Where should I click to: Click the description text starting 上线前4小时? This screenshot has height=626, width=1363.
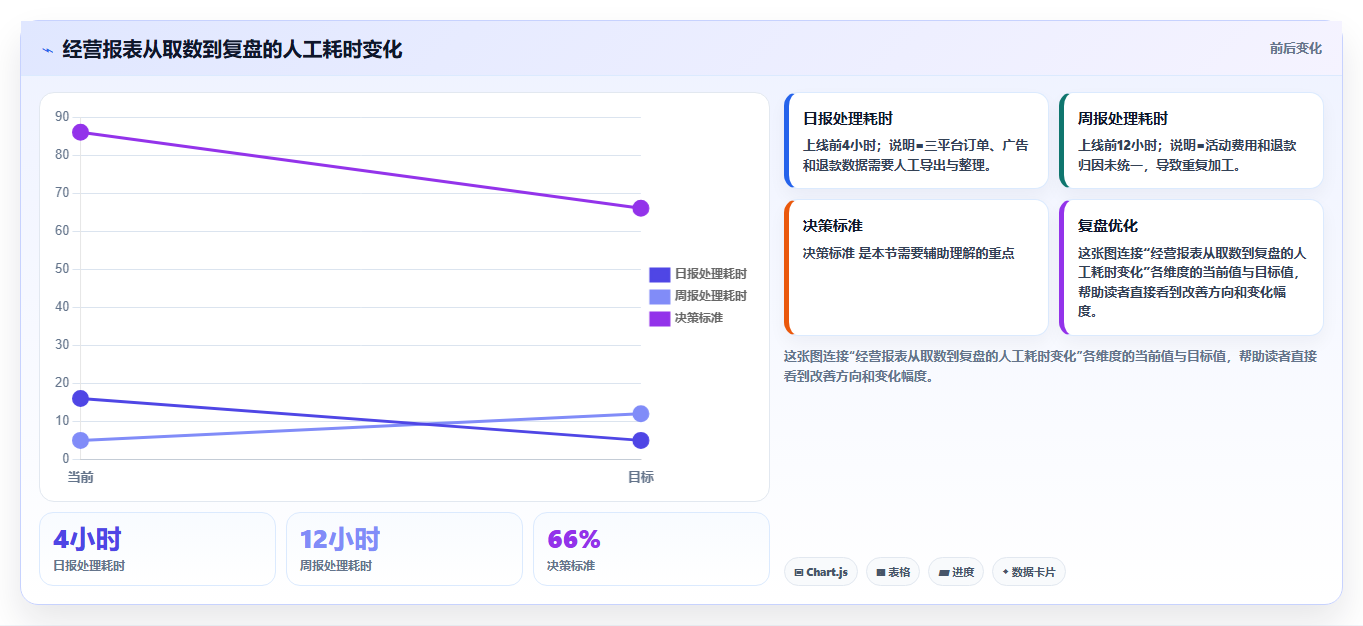pyautogui.click(x=915, y=155)
